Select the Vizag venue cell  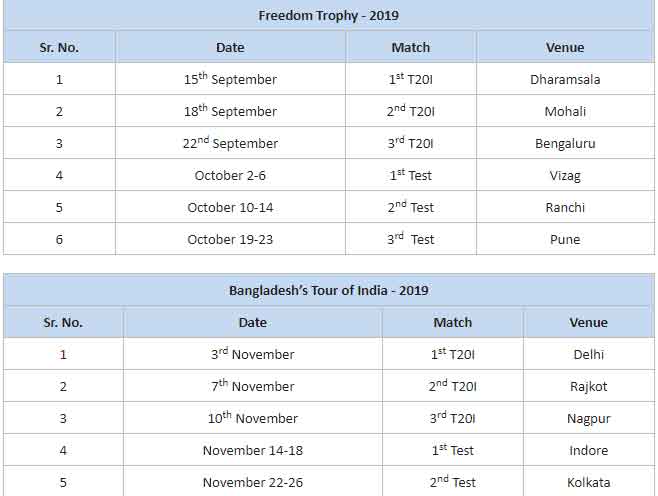[x=565, y=175]
